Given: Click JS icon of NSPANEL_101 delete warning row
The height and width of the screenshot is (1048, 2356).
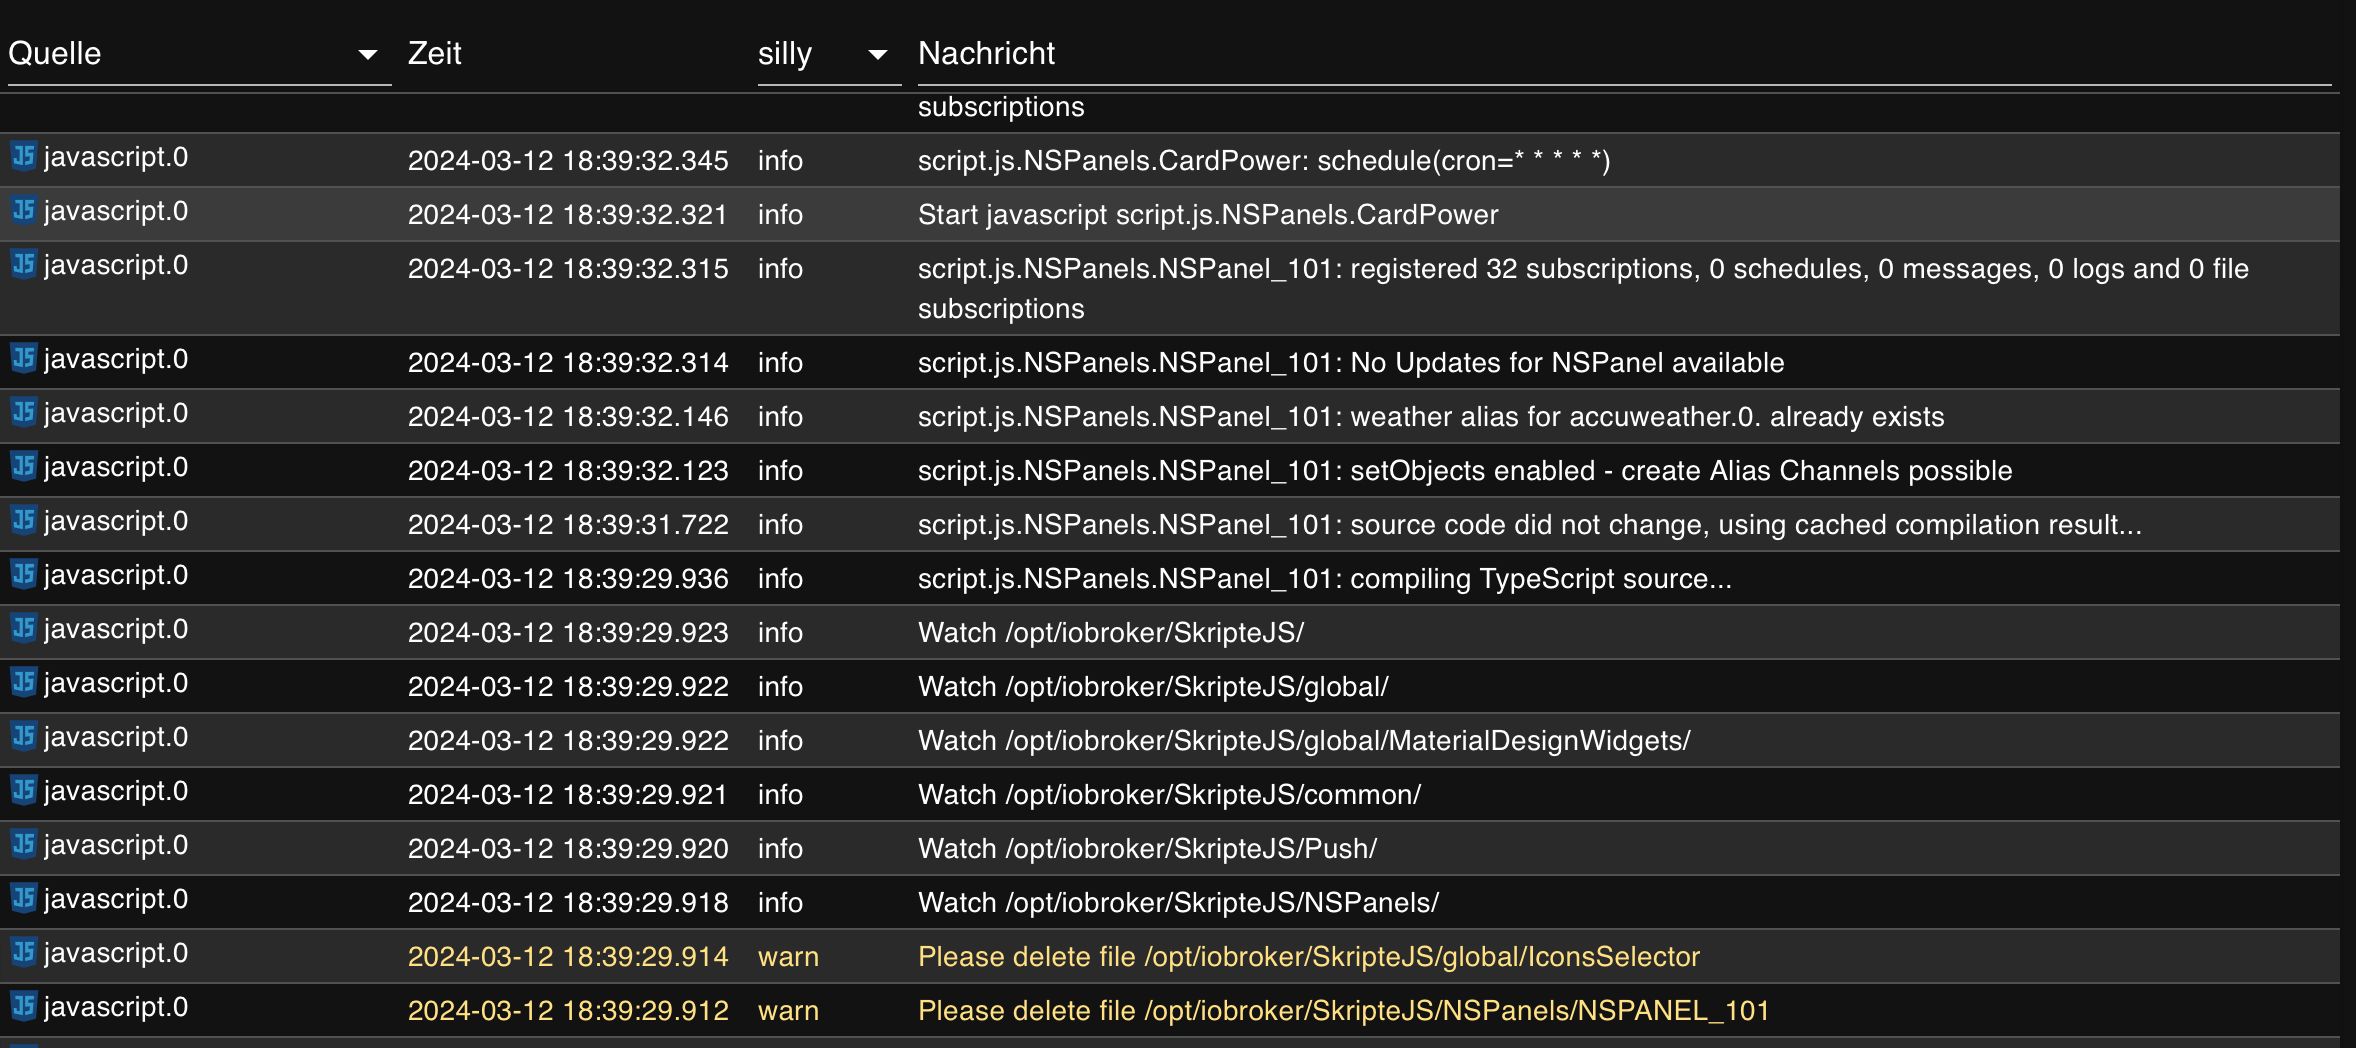Looking at the screenshot, I should point(23,1007).
